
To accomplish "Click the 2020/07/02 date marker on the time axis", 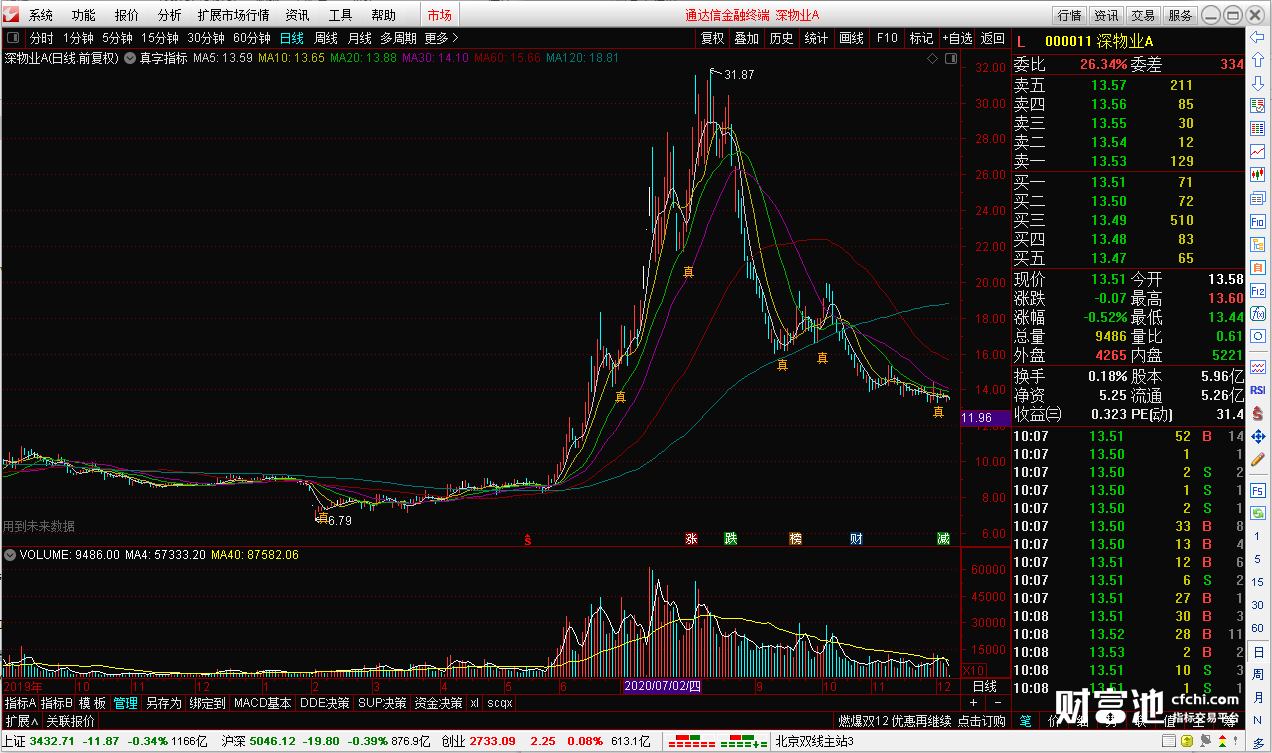I will click(x=662, y=687).
